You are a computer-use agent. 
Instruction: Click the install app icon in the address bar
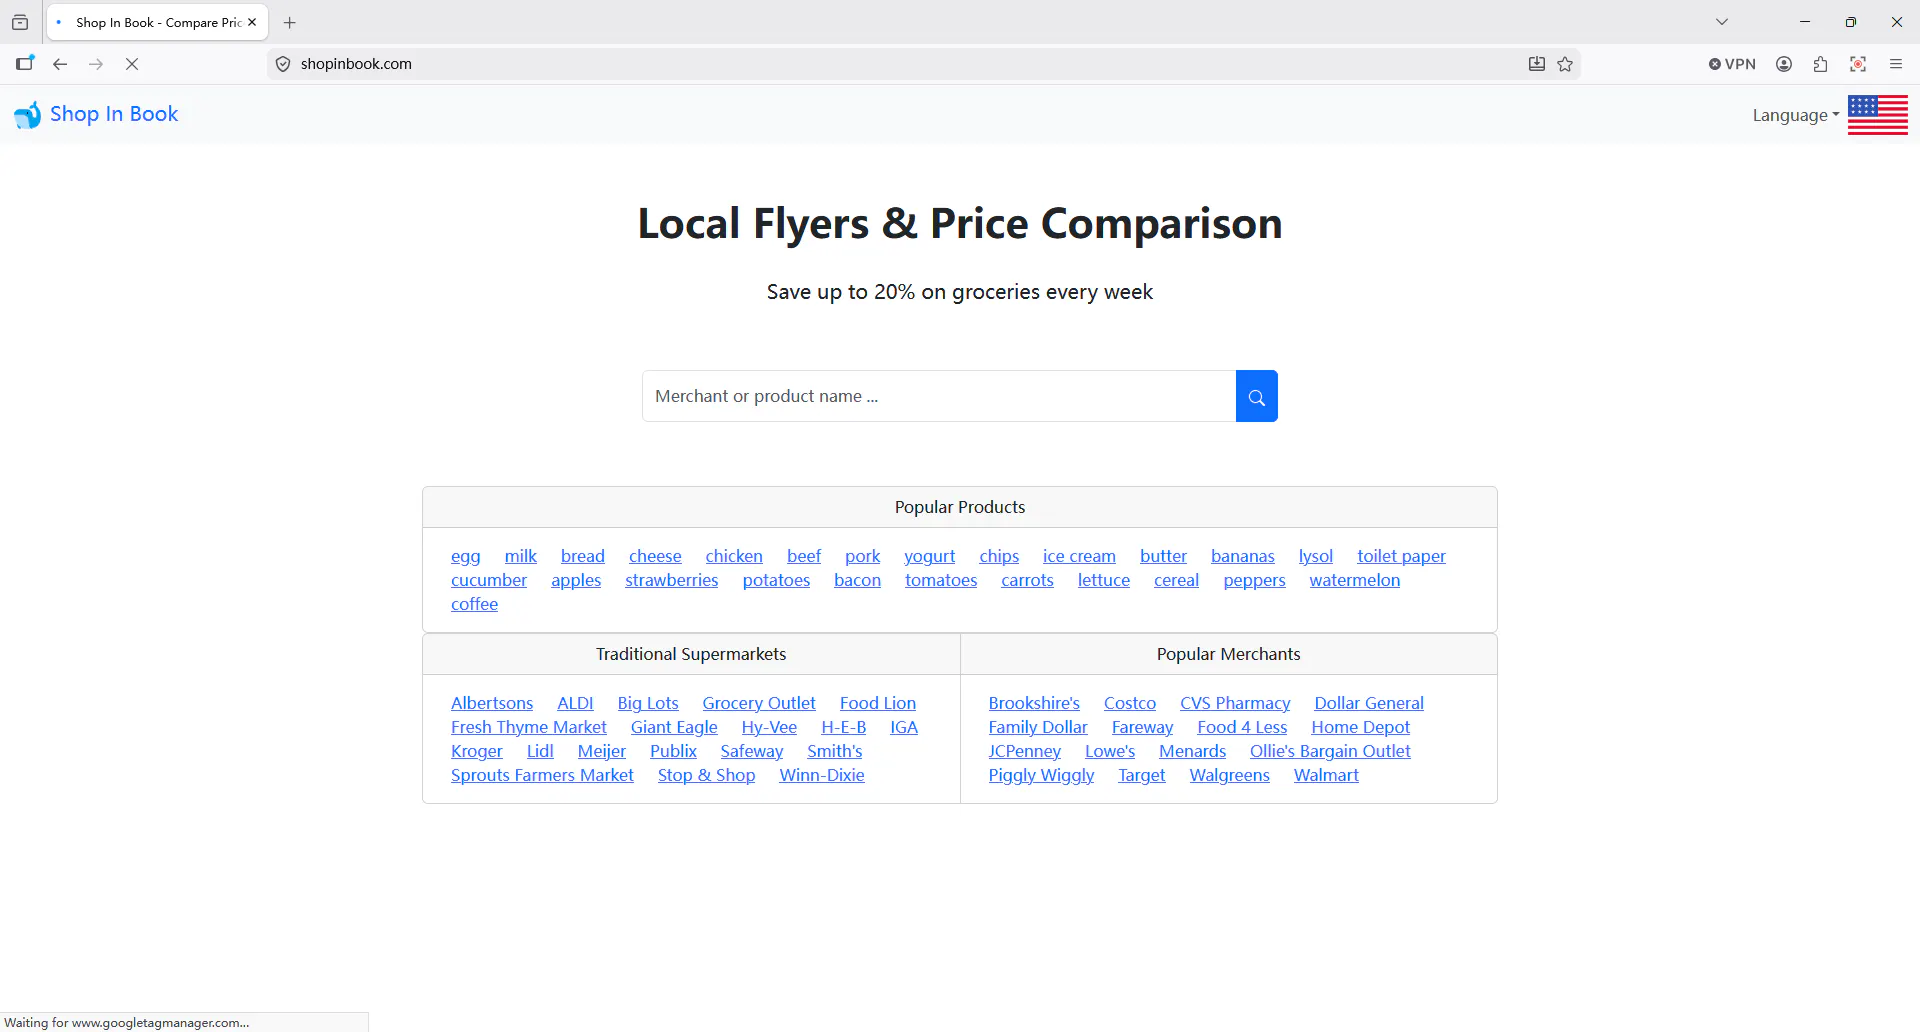[1537, 64]
